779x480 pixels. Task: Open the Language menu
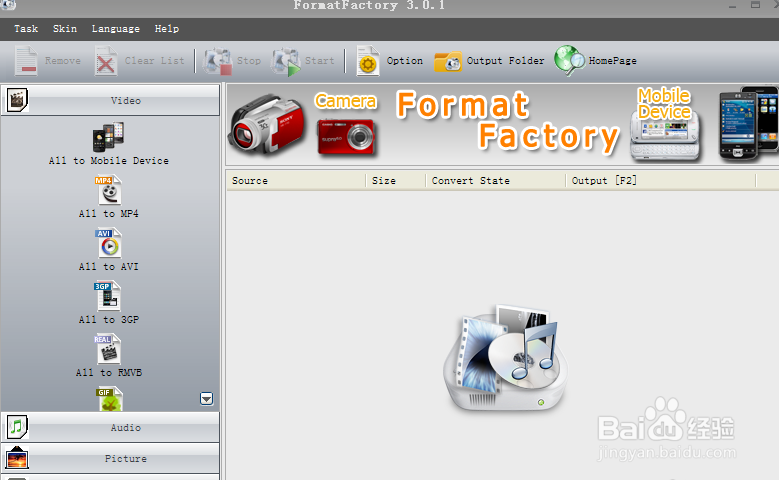tap(116, 29)
